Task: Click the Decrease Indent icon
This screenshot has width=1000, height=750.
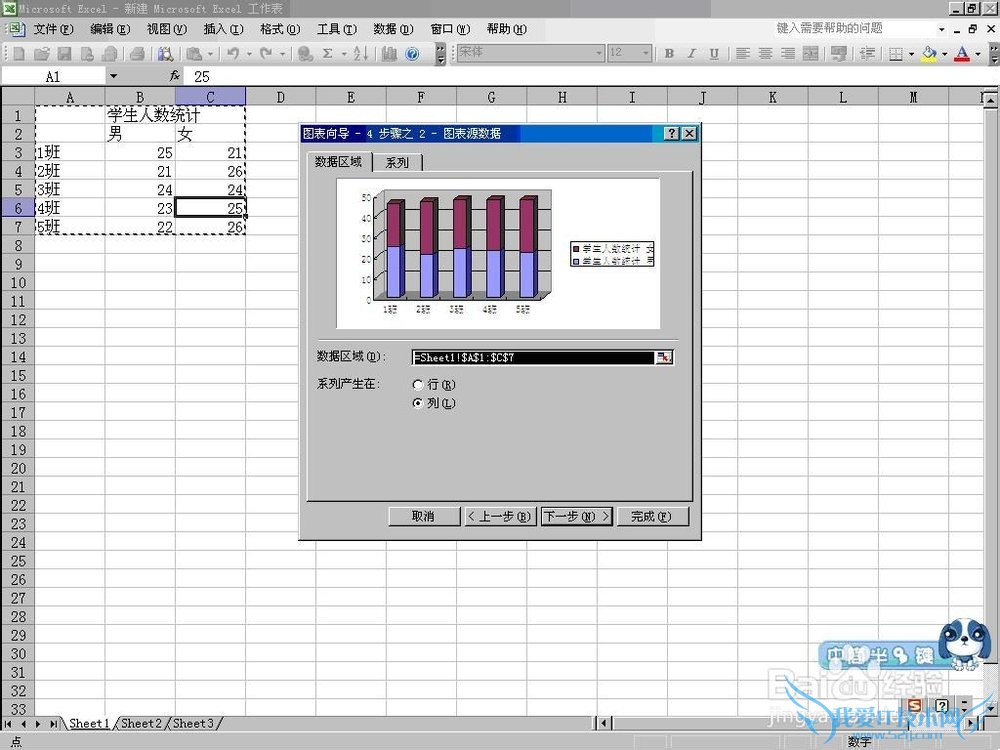Action: click(867, 54)
